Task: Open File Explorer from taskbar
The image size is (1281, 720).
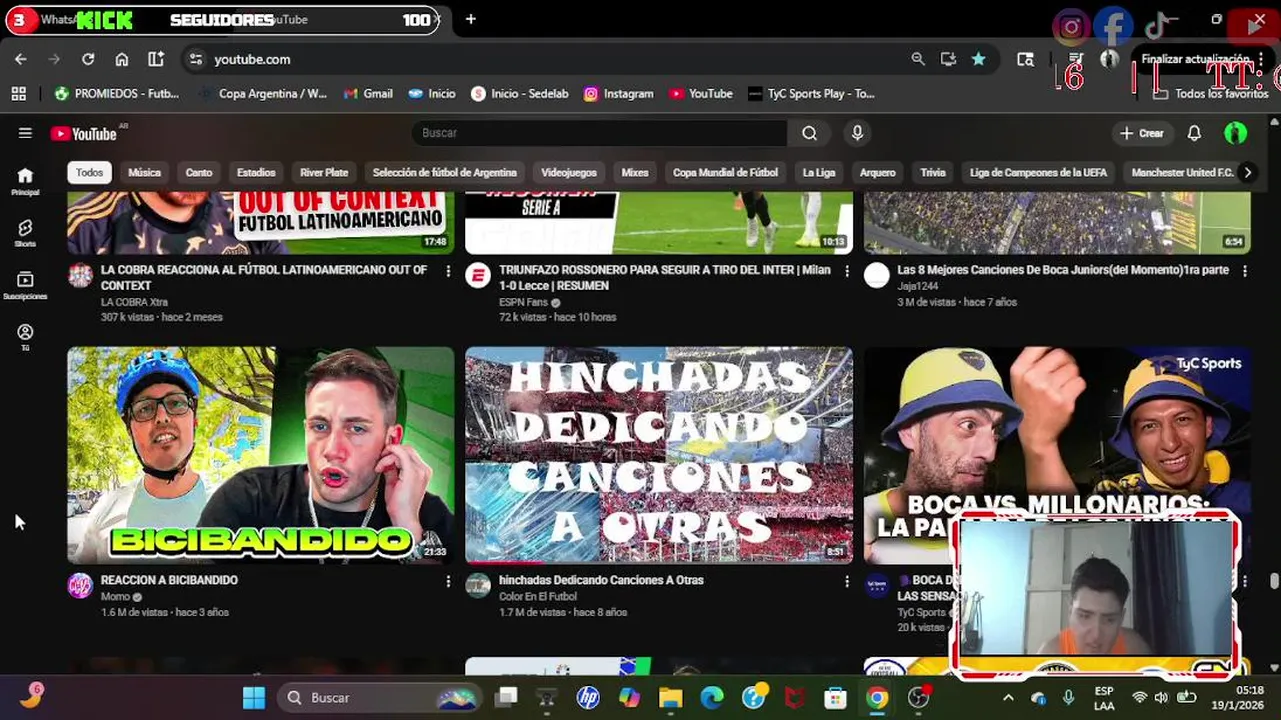Action: coord(670,697)
